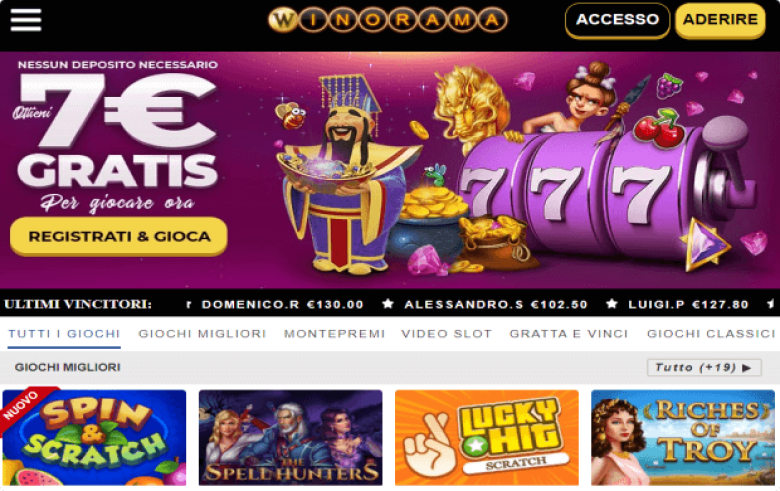This screenshot has width=780, height=491.
Task: Click the 7€ GRATIS promo text
Action: (x=118, y=132)
